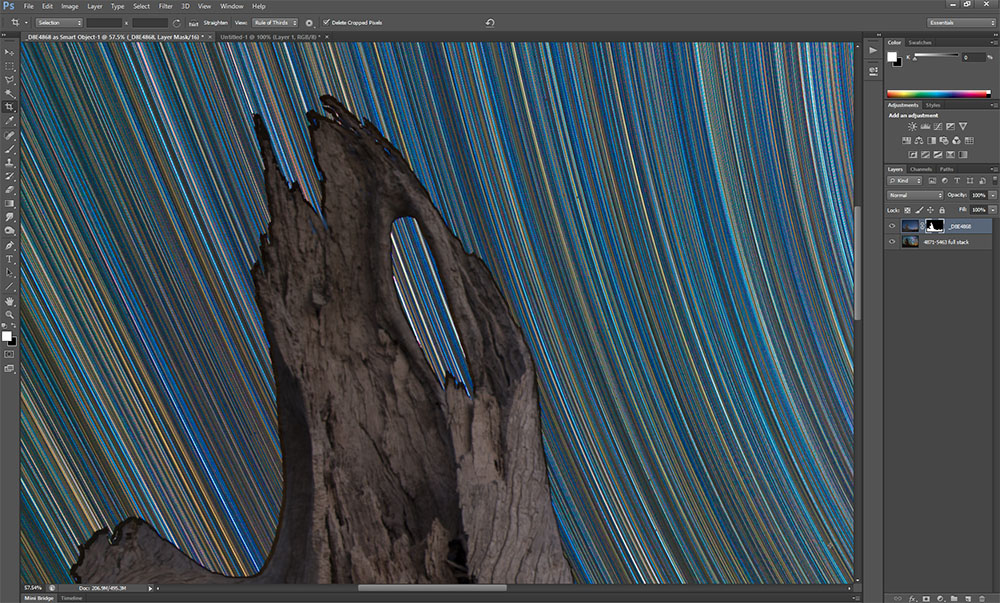Open the Window menu
The width and height of the screenshot is (1000, 603).
pyautogui.click(x=232, y=6)
